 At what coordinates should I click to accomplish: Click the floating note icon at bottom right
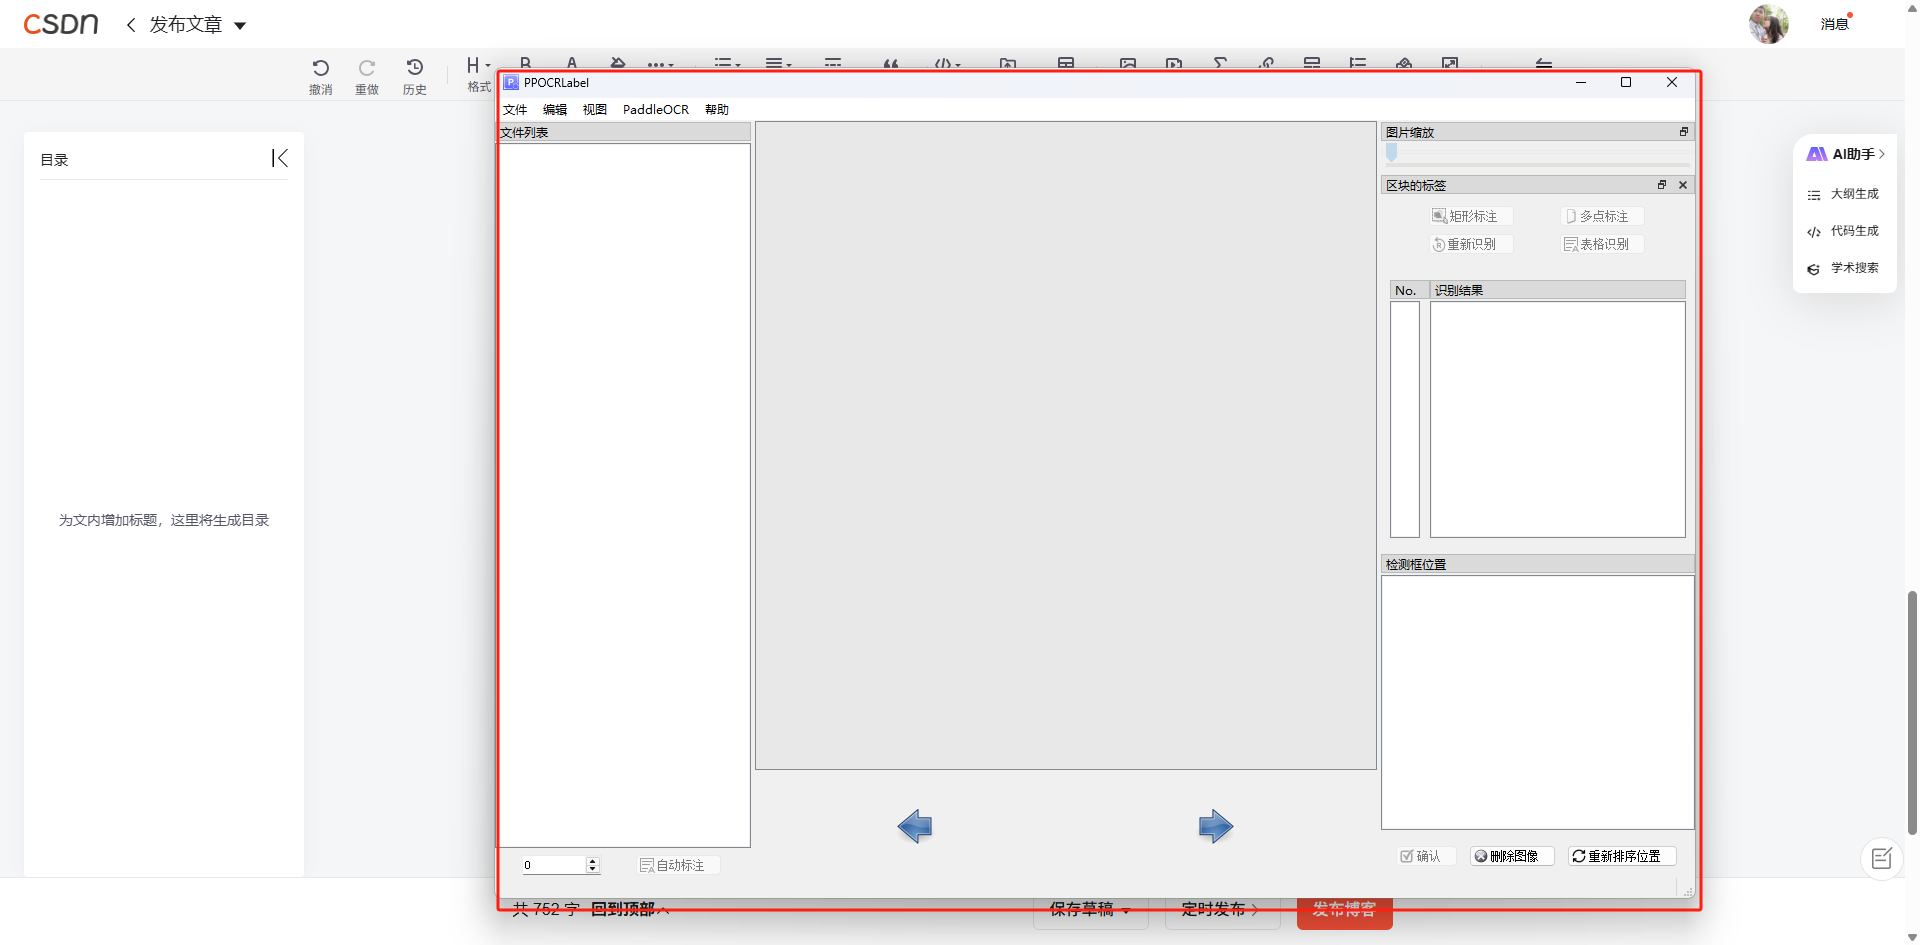1881,858
